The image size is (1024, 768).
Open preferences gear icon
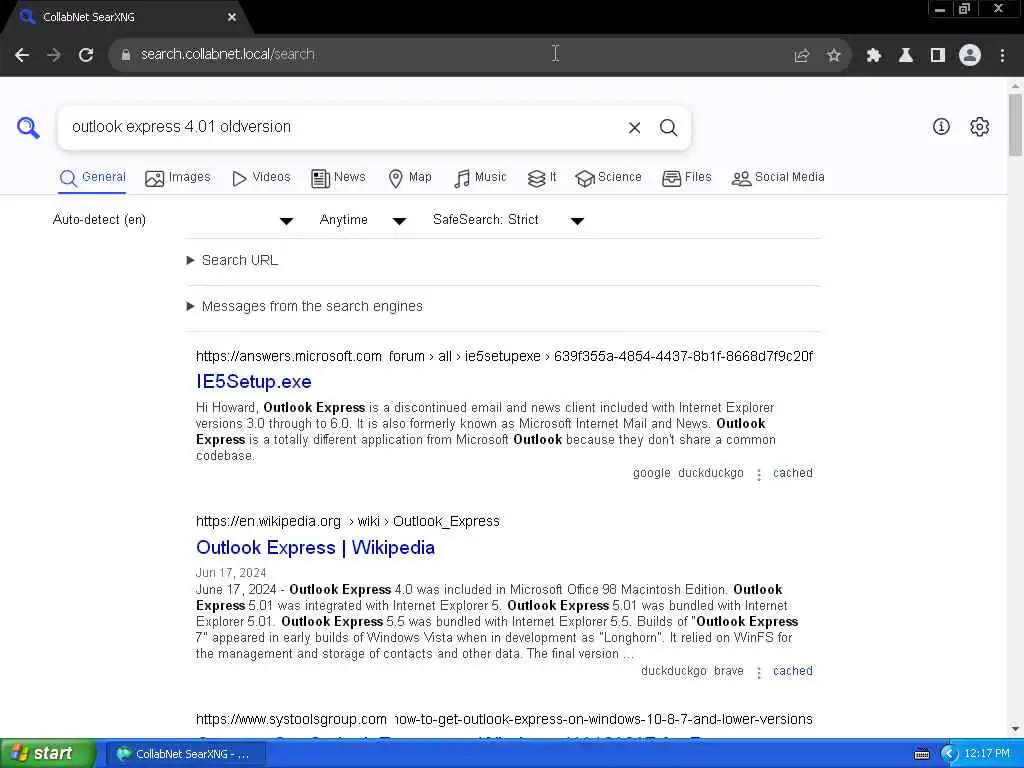point(980,127)
